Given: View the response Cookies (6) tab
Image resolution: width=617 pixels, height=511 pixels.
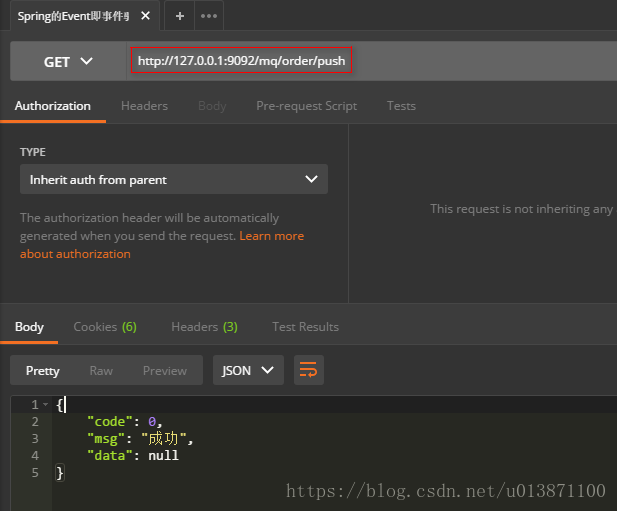Looking at the screenshot, I should pyautogui.click(x=104, y=327).
